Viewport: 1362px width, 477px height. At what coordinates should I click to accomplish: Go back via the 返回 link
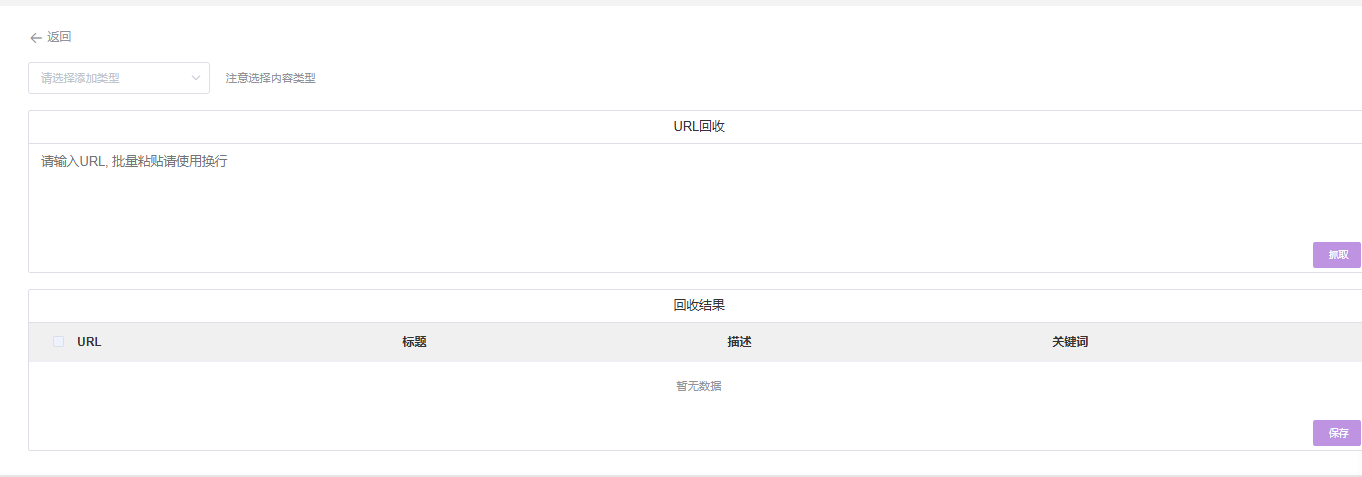pyautogui.click(x=59, y=37)
